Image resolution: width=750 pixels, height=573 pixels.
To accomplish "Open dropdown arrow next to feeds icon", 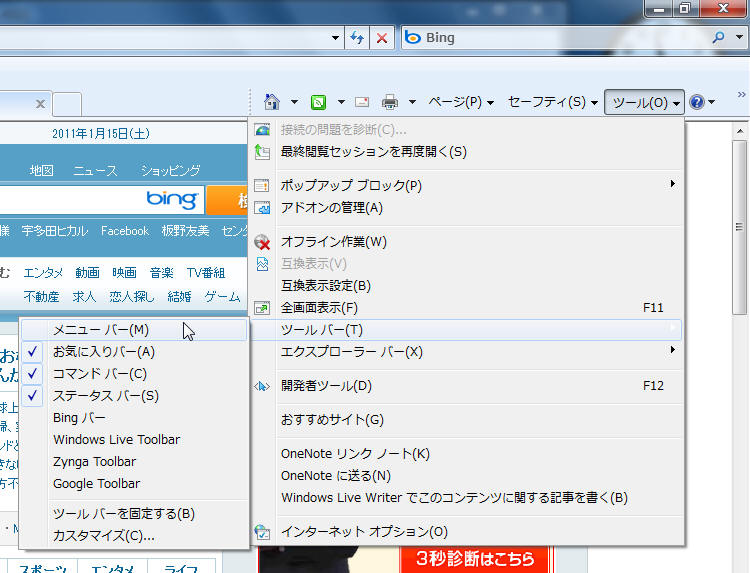I will pos(341,102).
